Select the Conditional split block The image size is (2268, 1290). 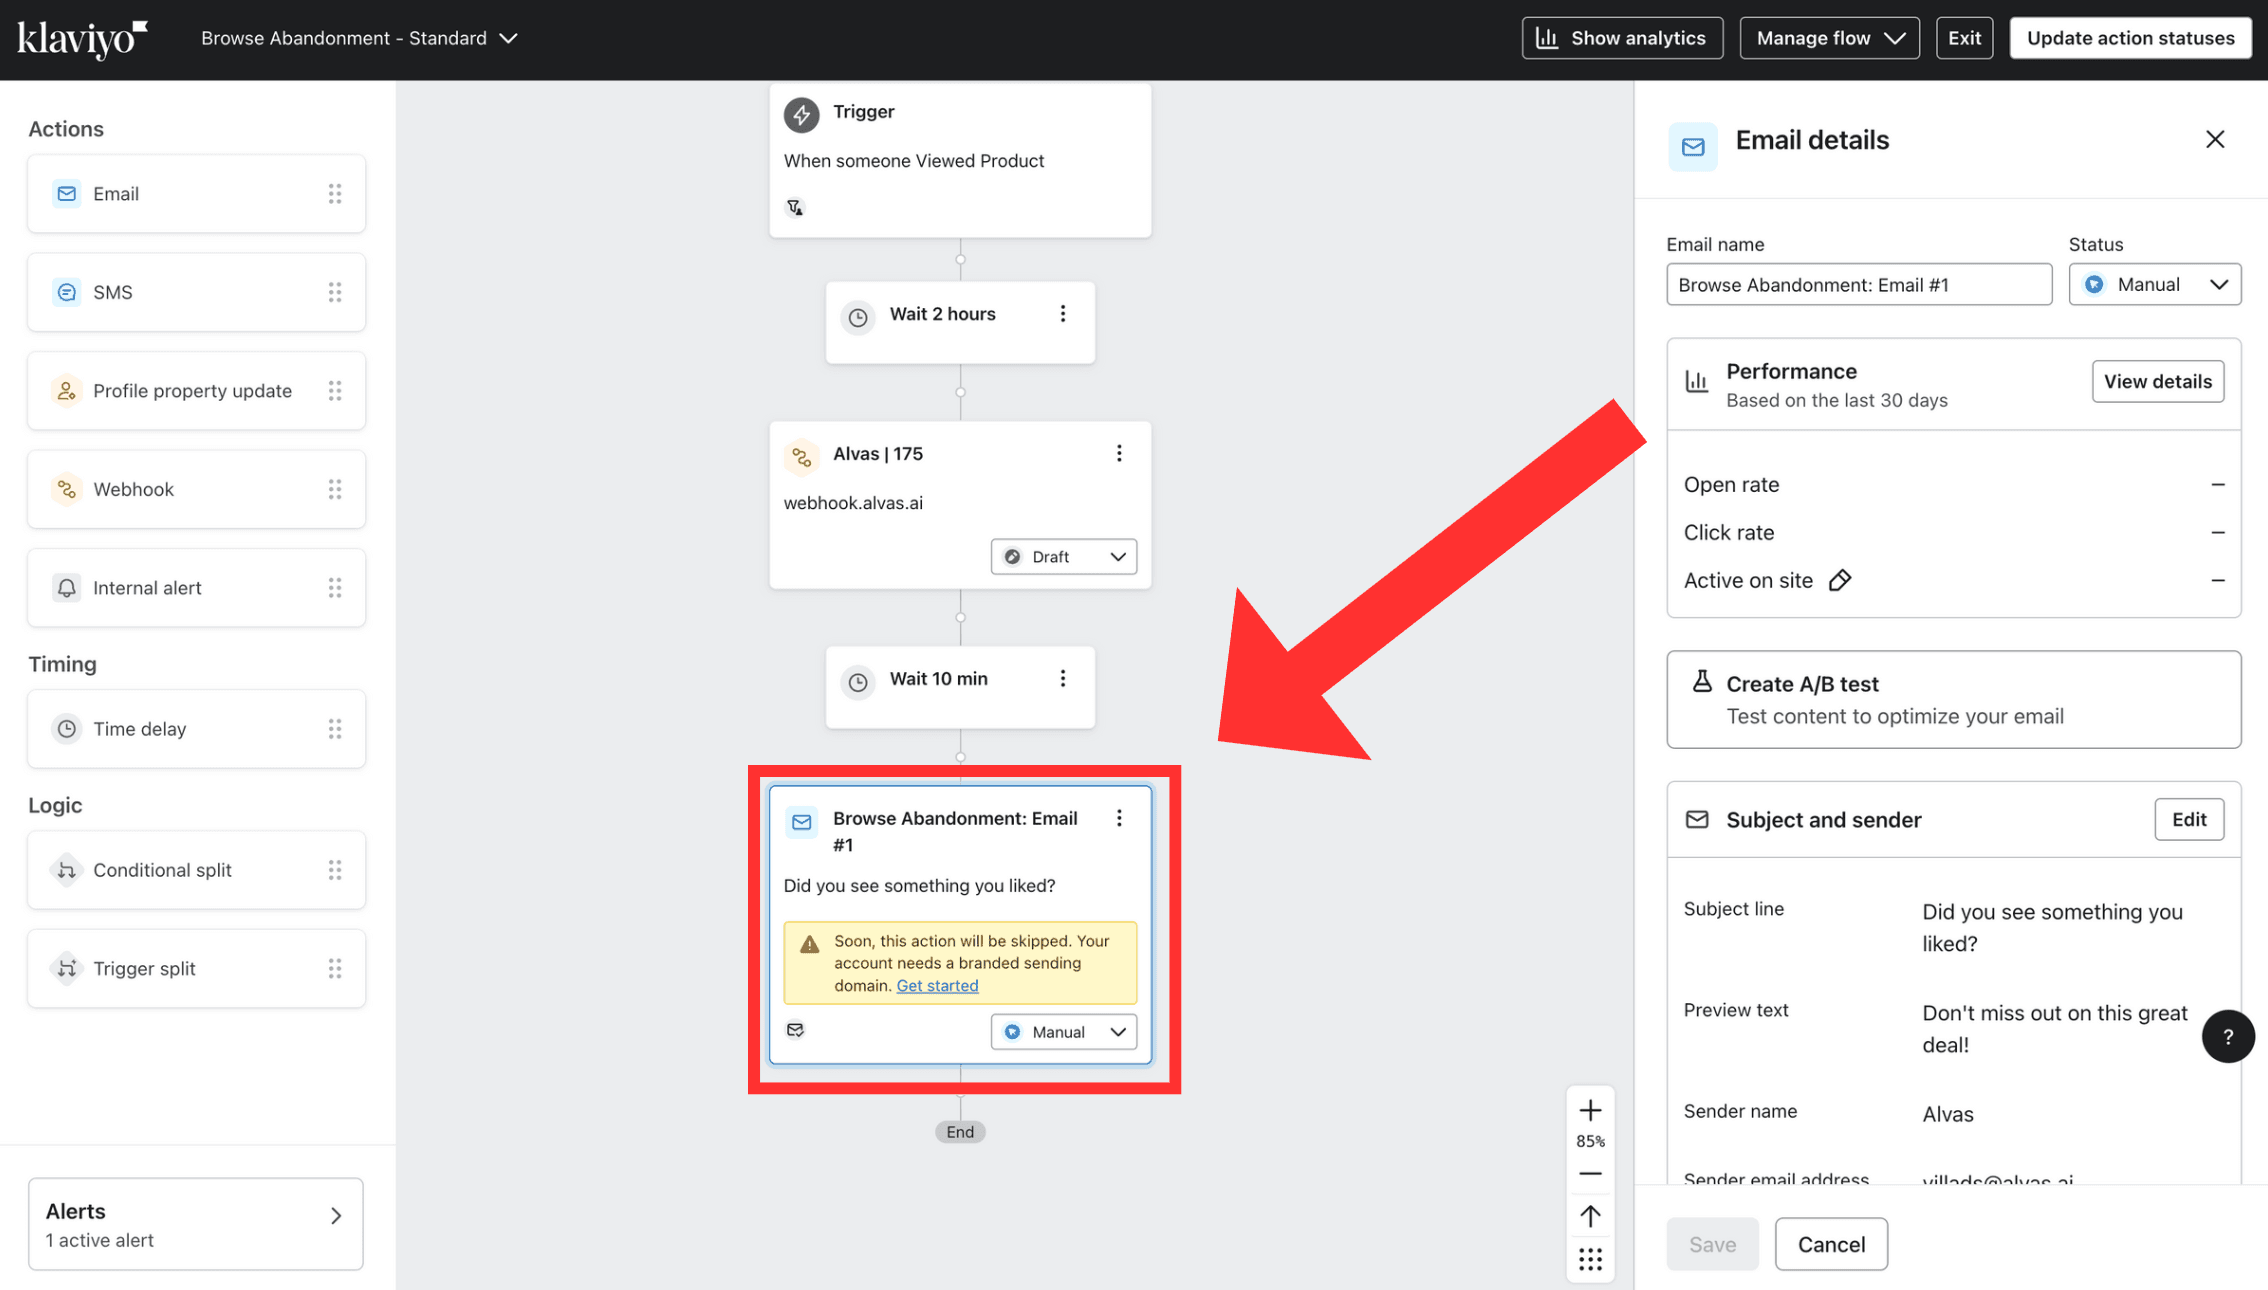196,870
